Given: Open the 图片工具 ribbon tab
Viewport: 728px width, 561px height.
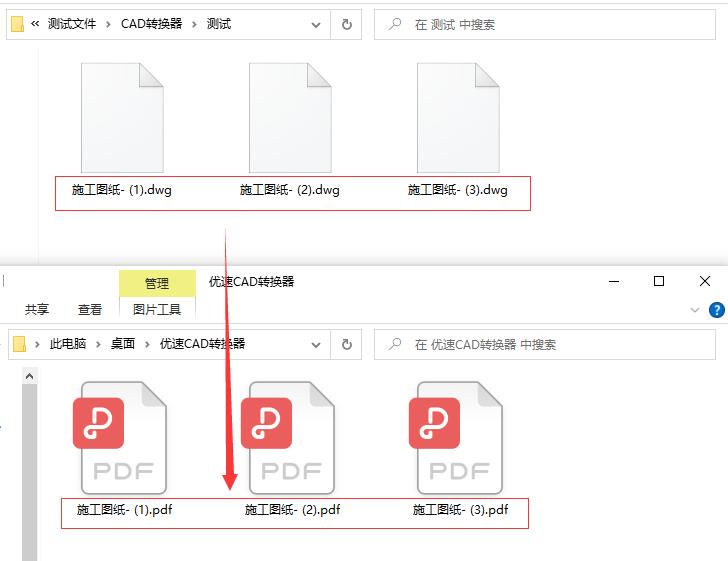Looking at the screenshot, I should pos(157,309).
